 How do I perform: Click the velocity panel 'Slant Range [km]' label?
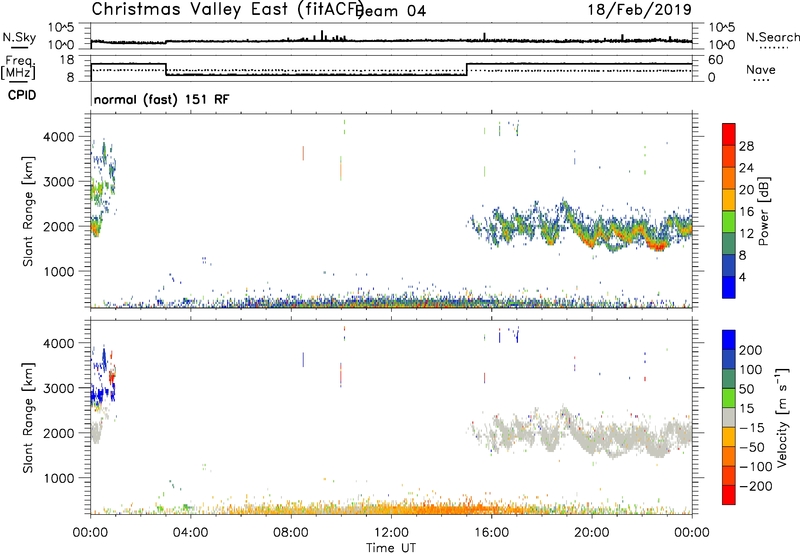click(x=28, y=418)
